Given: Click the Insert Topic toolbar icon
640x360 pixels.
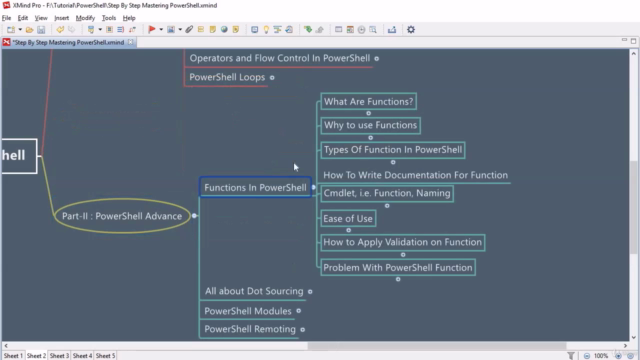Looking at the screenshot, I should [x=91, y=29].
